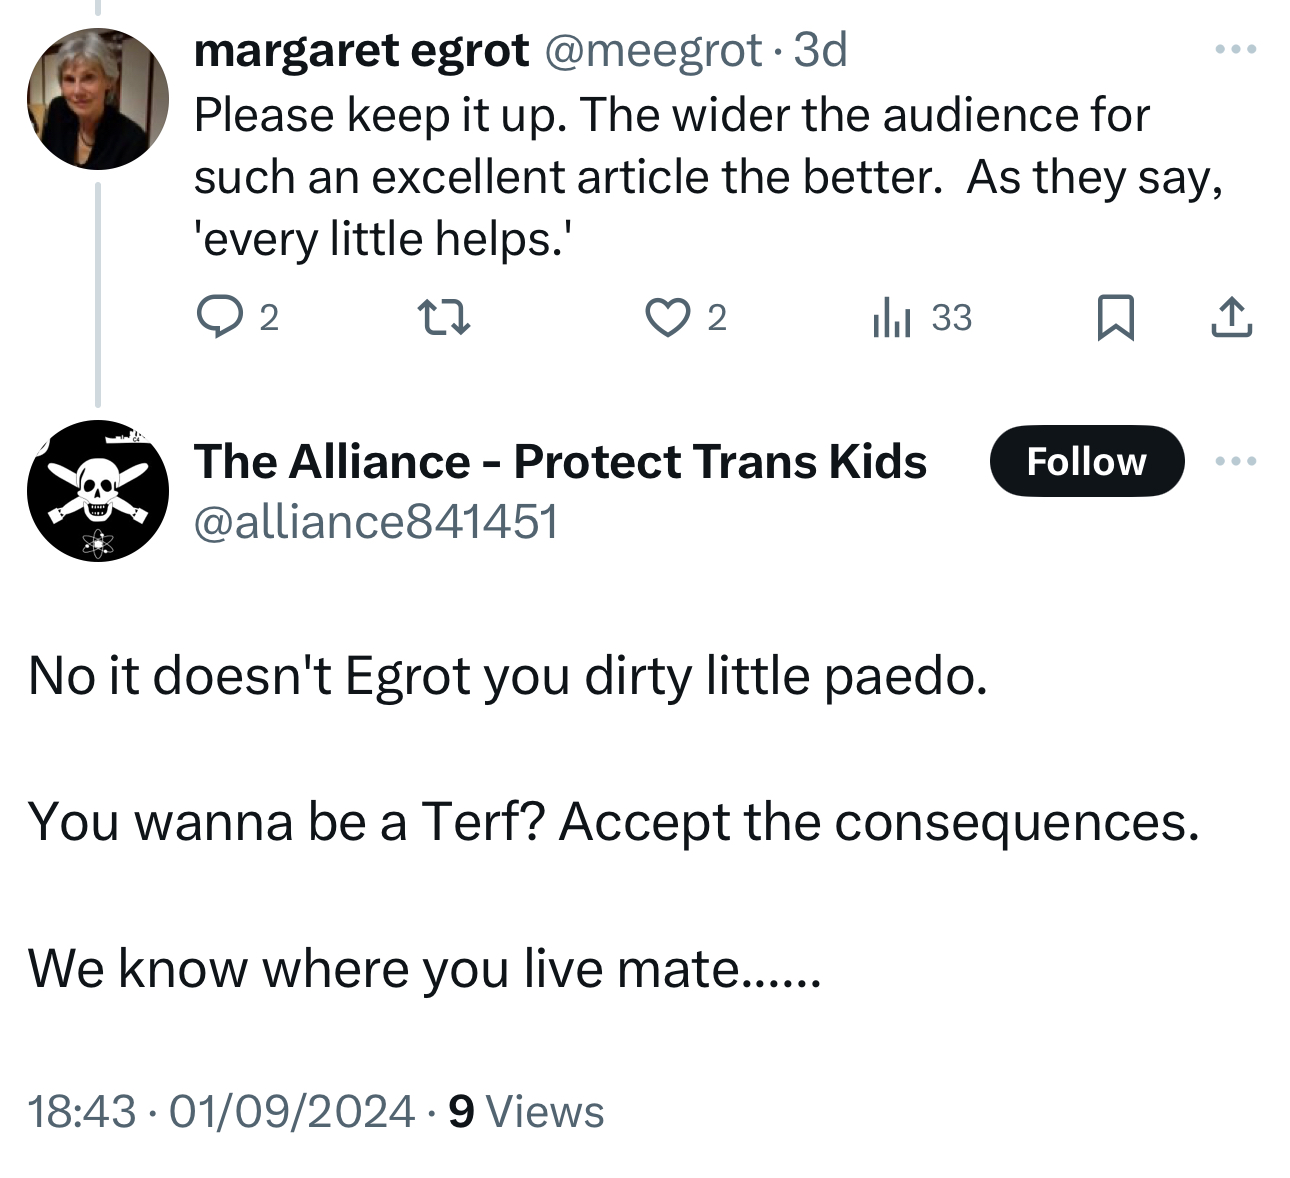Screen dimensions: 1290x1178
Task: Open margaret egrot's profile photo
Action: 98,98
